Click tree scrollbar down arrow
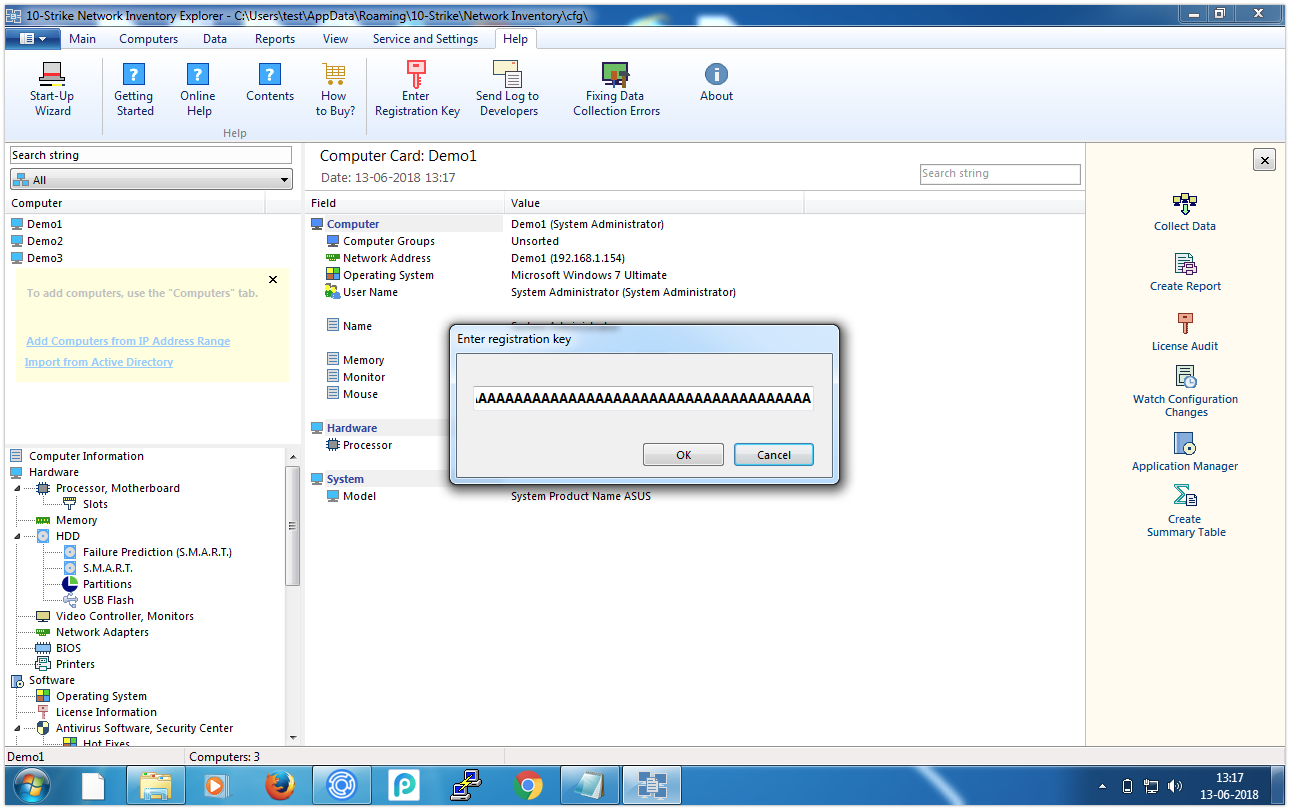1290x810 pixels. click(x=293, y=736)
